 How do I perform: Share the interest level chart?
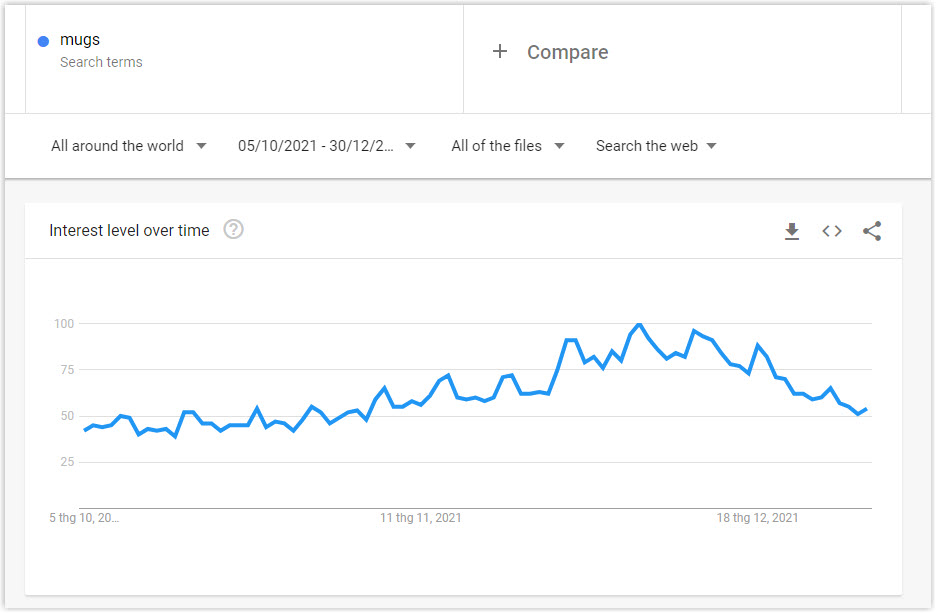point(872,231)
